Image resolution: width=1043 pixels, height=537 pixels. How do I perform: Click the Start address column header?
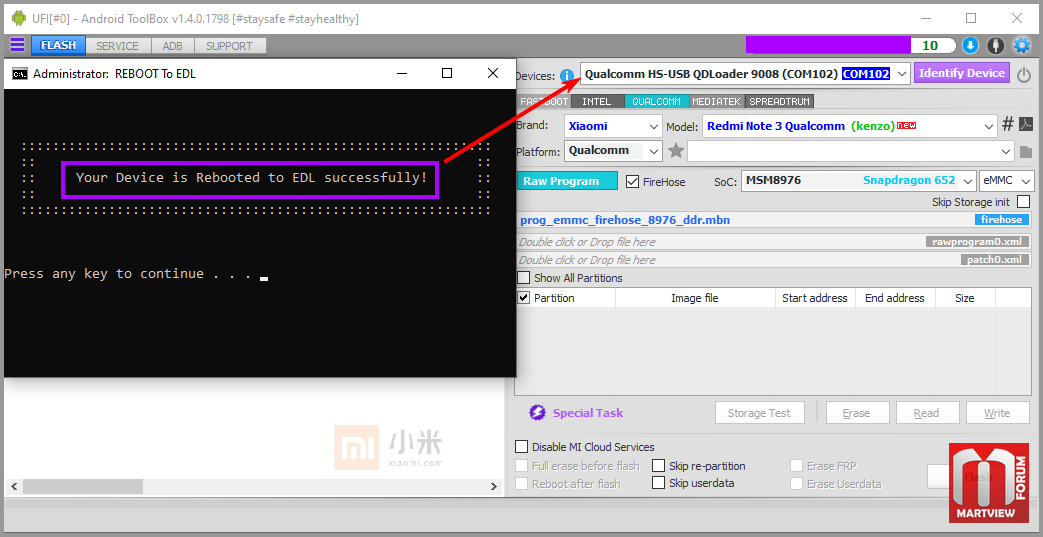click(x=815, y=298)
